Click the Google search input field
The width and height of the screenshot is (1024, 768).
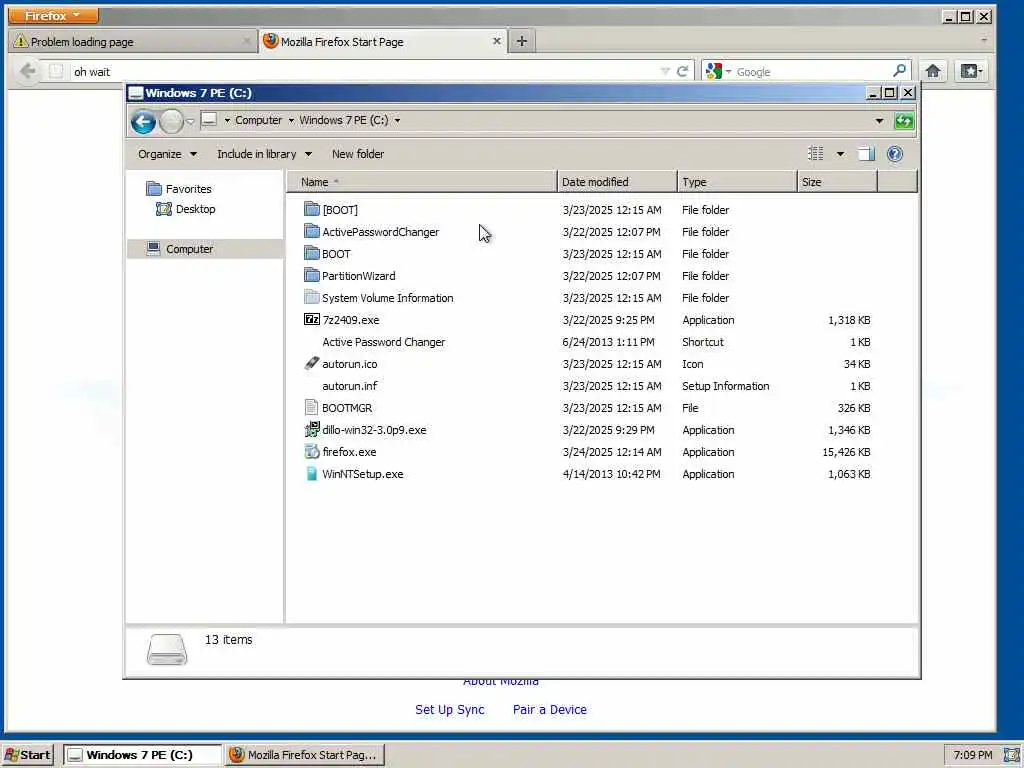pyautogui.click(x=812, y=71)
